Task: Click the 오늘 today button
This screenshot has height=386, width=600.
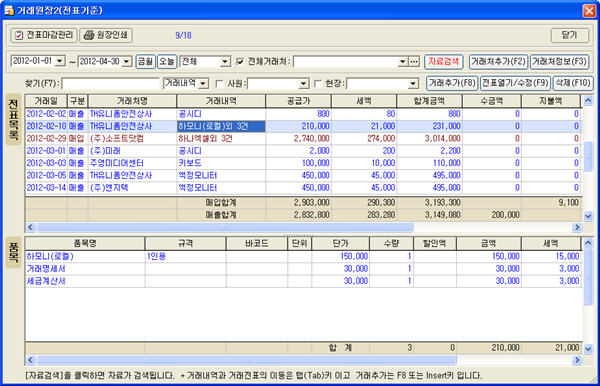Action: point(166,61)
